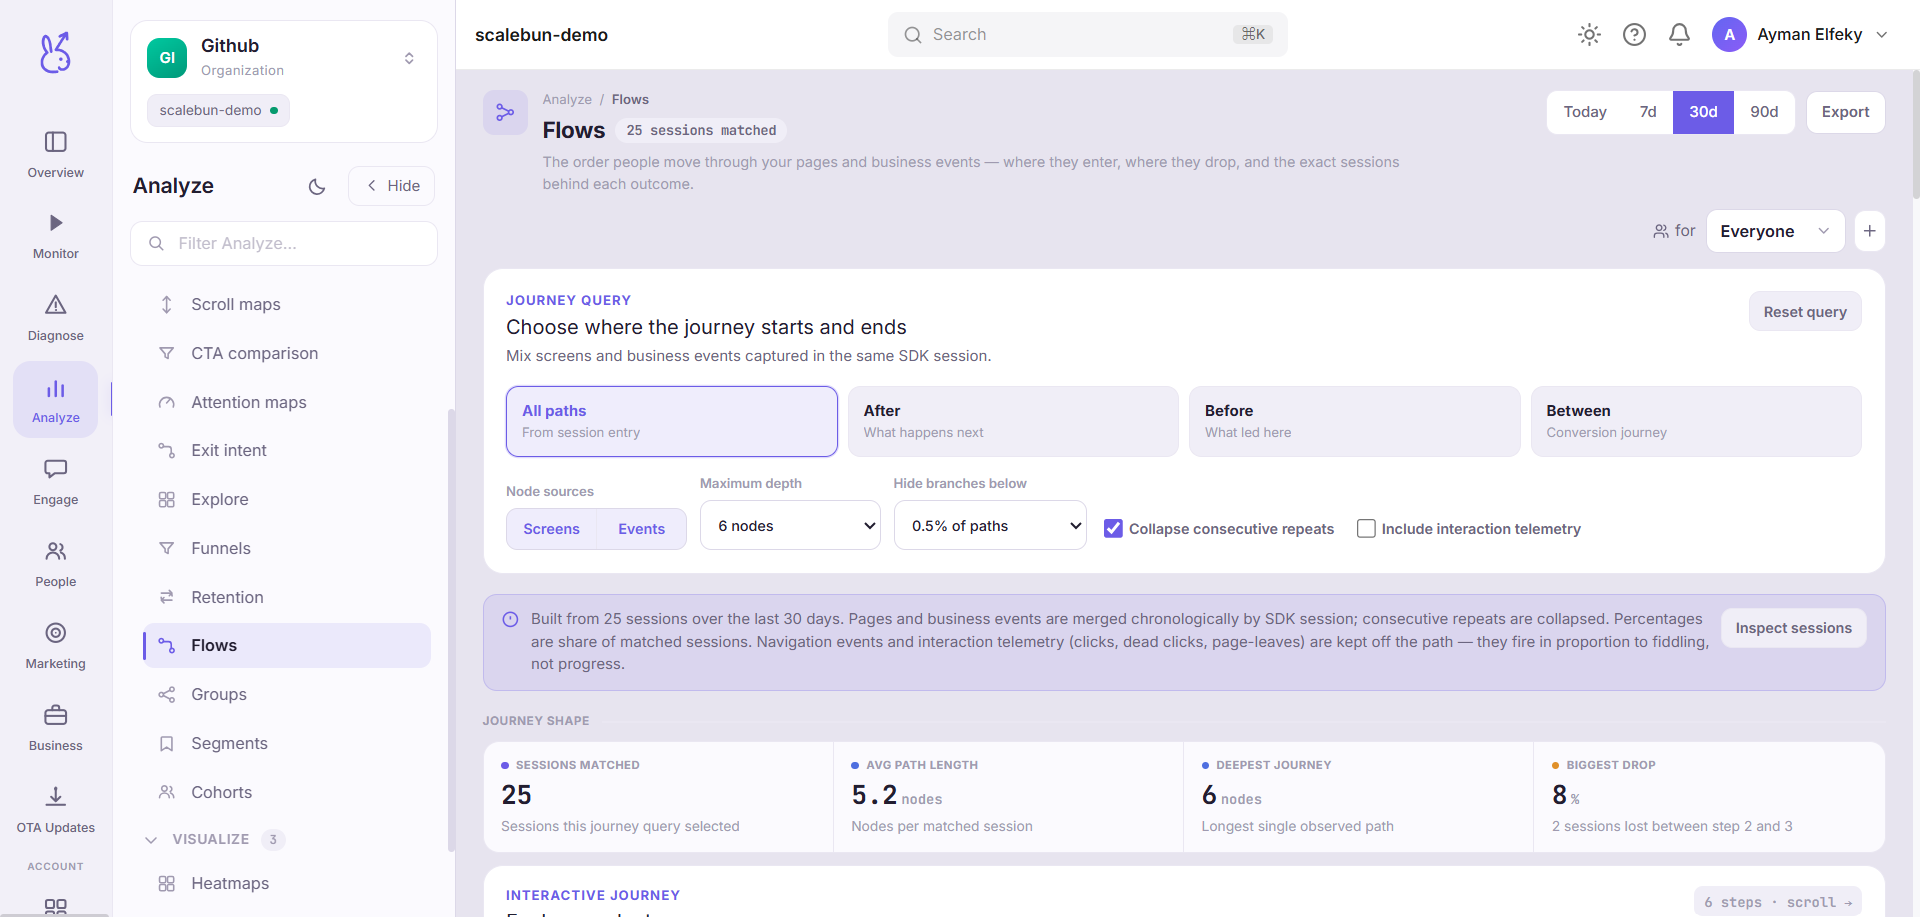Click the Flows page header icon

click(505, 112)
